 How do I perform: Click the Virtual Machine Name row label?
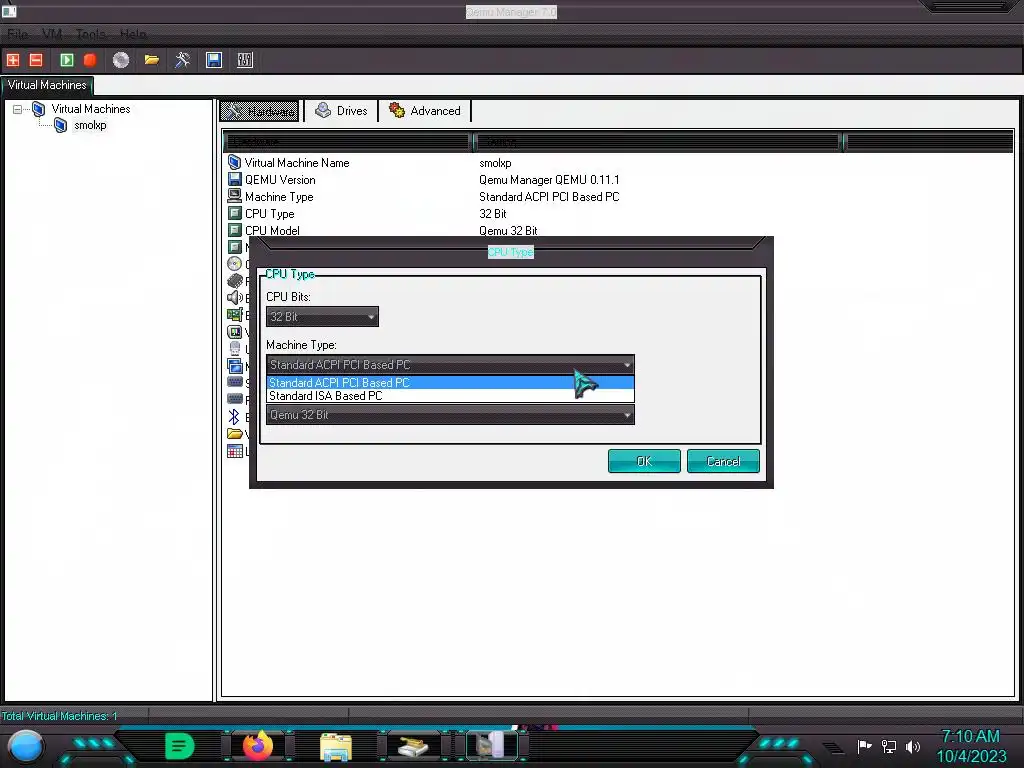click(x=296, y=163)
